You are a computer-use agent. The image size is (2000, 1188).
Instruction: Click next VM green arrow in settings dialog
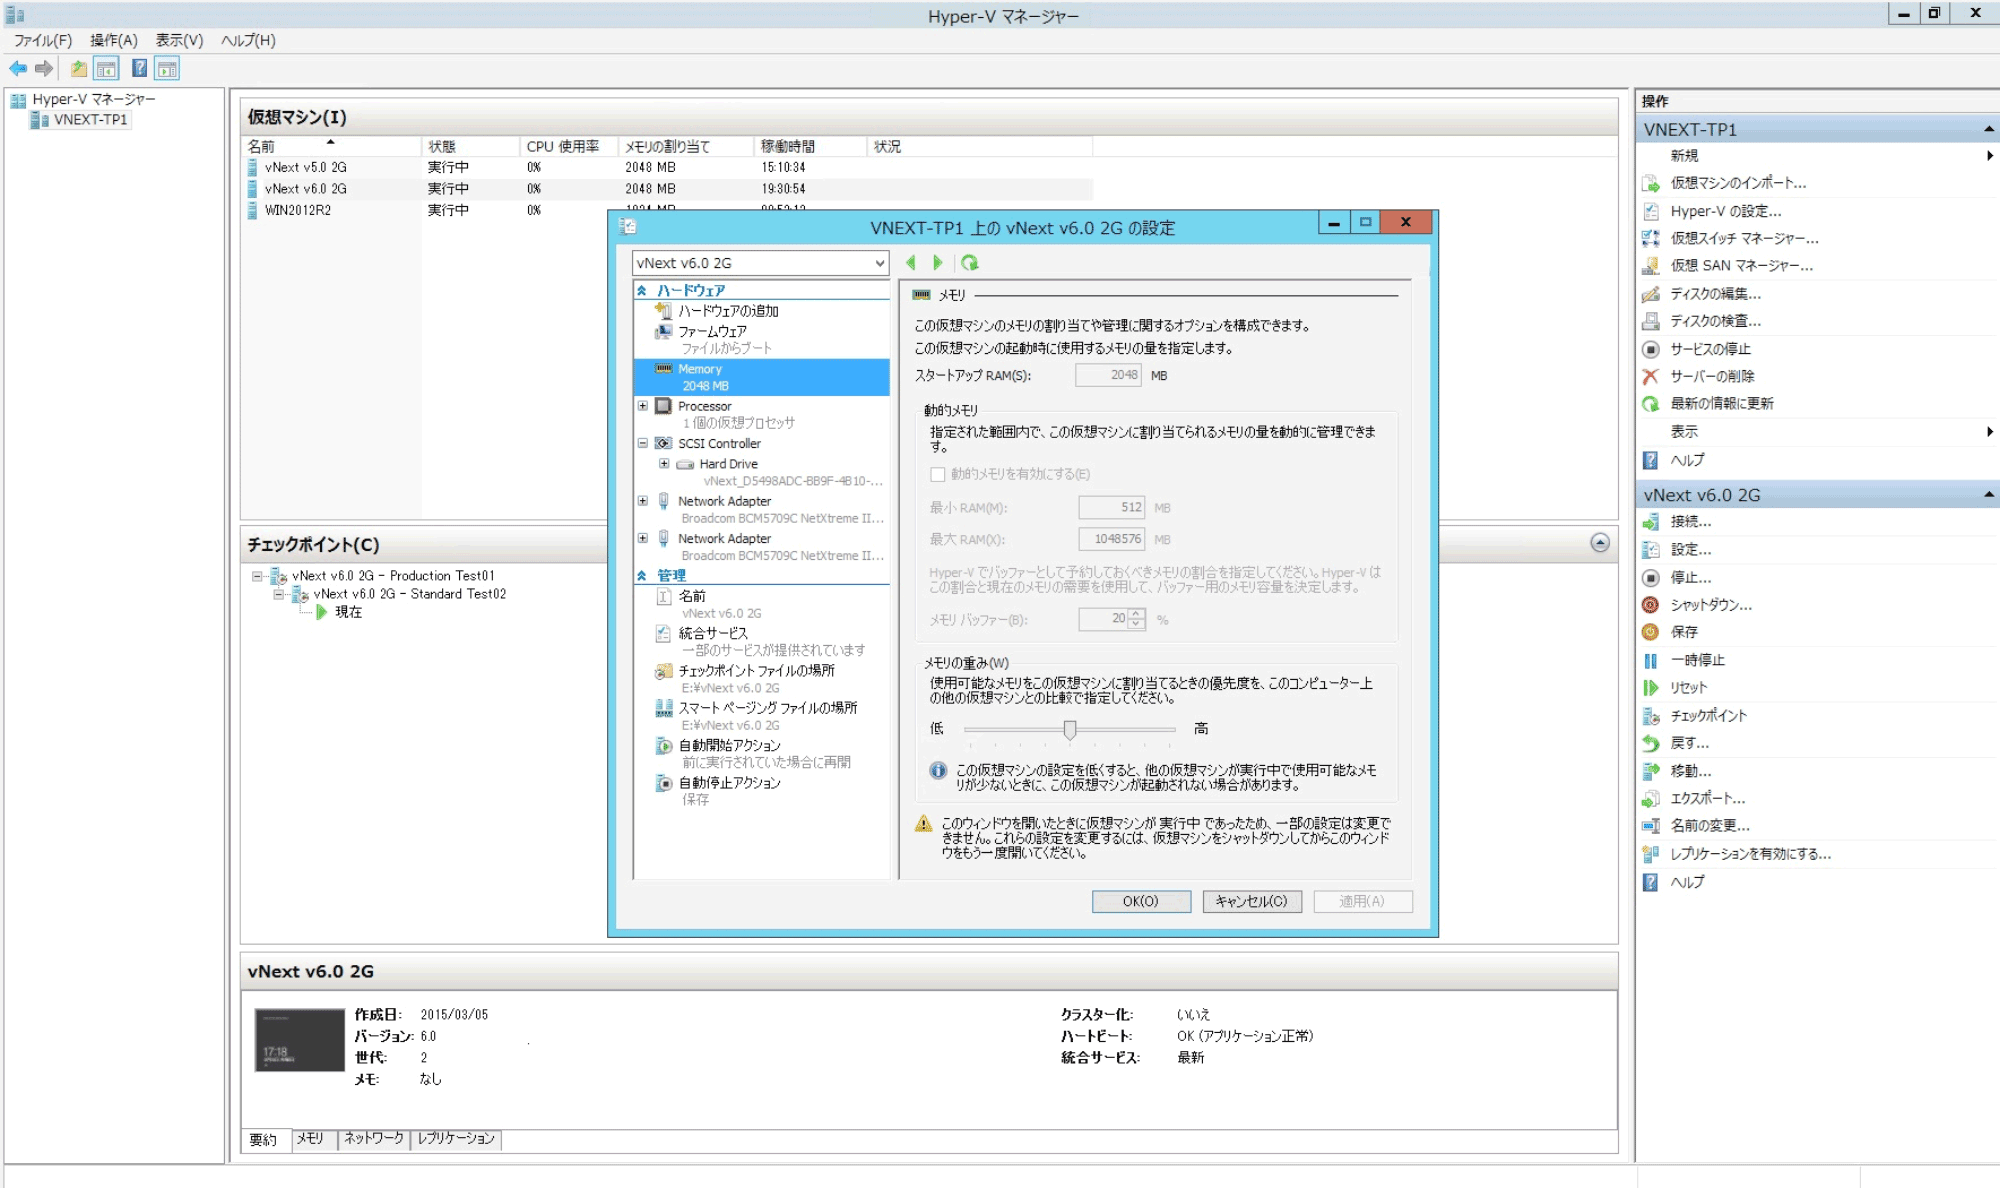938,263
